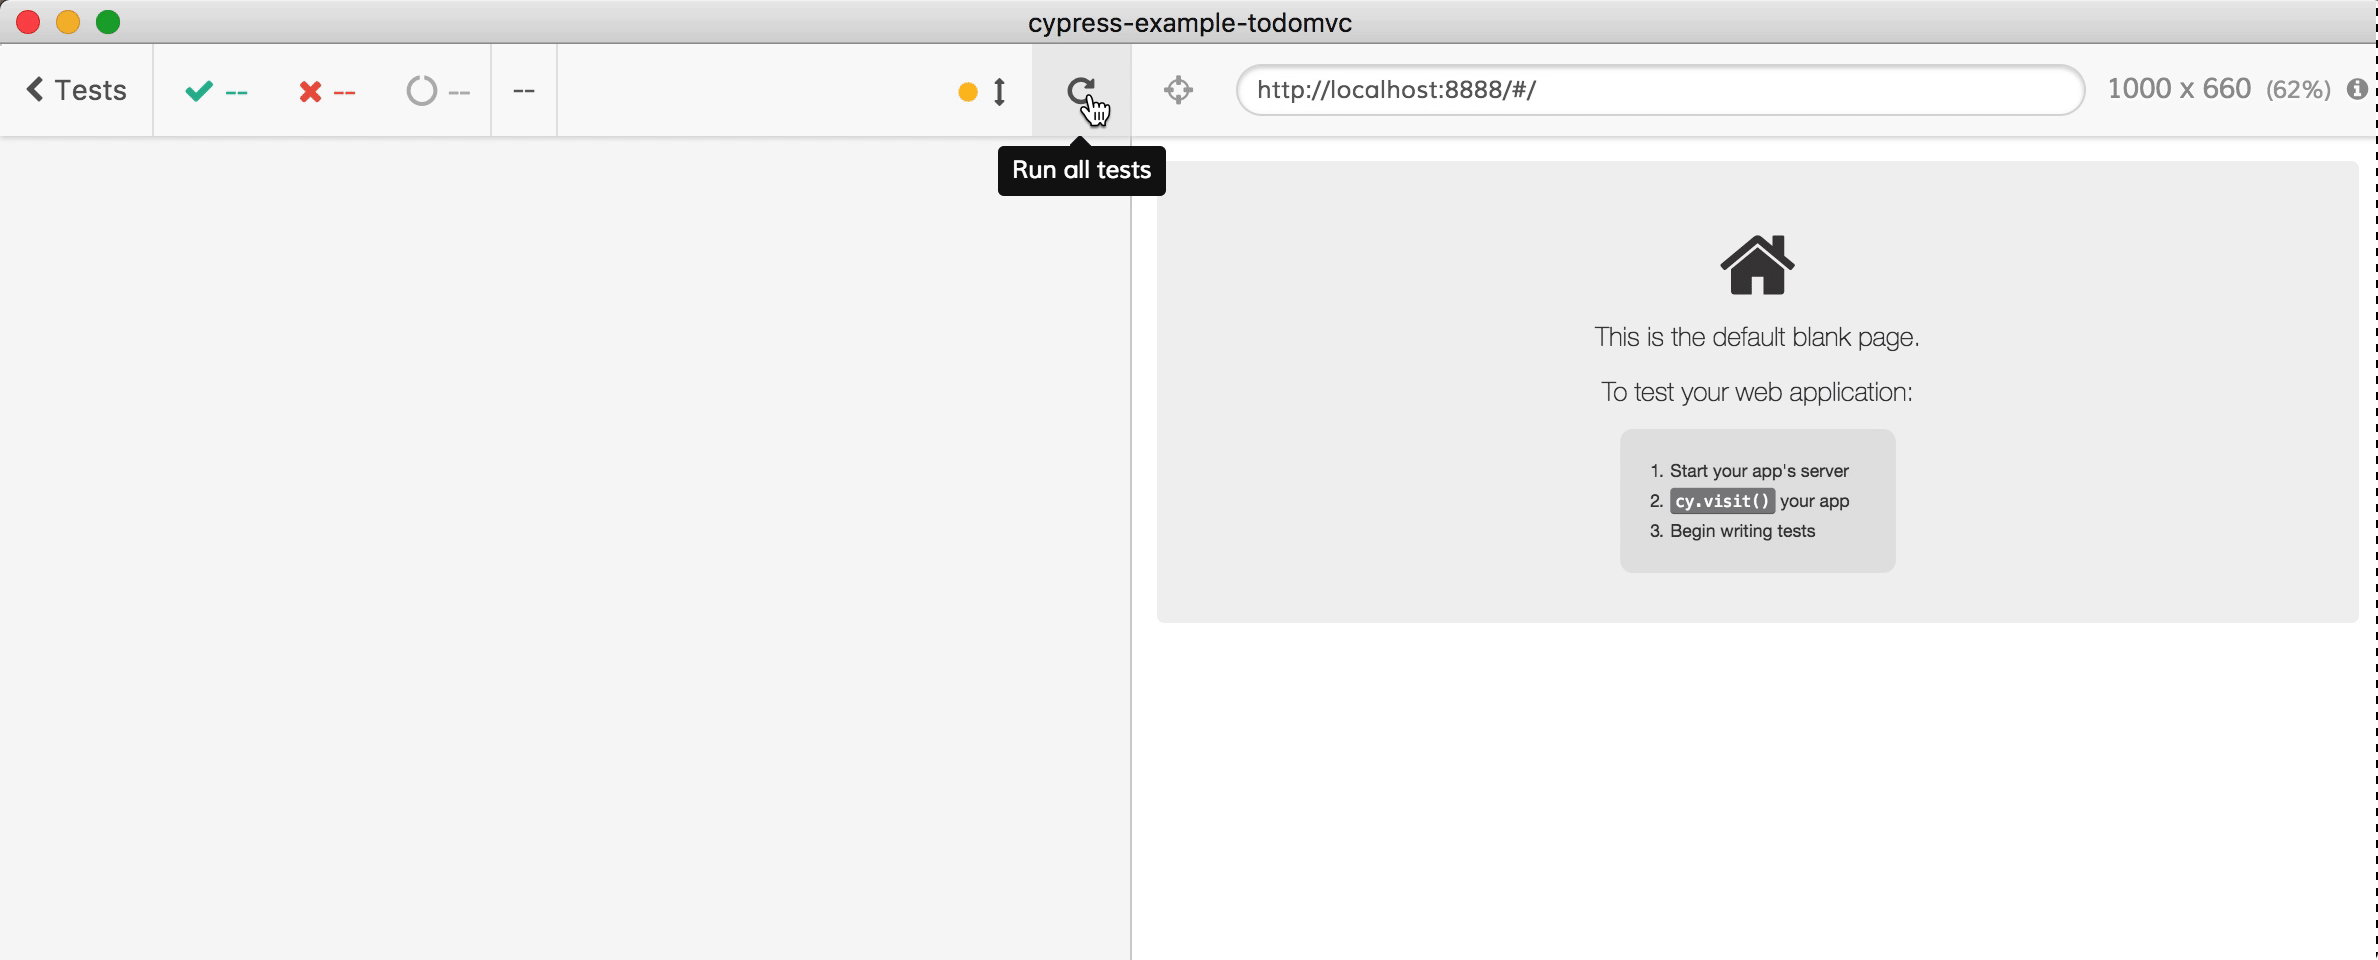Click the Run all tests reload icon
The width and height of the screenshot is (2378, 960).
[x=1080, y=91]
